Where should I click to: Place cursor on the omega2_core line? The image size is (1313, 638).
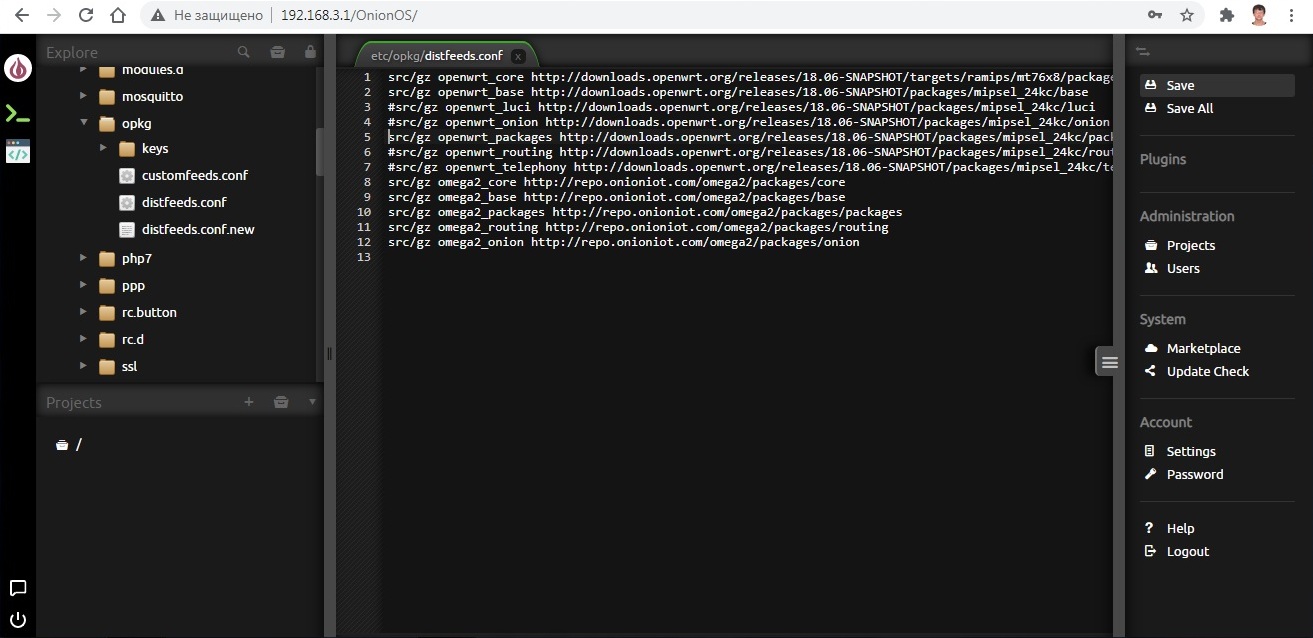point(616,182)
